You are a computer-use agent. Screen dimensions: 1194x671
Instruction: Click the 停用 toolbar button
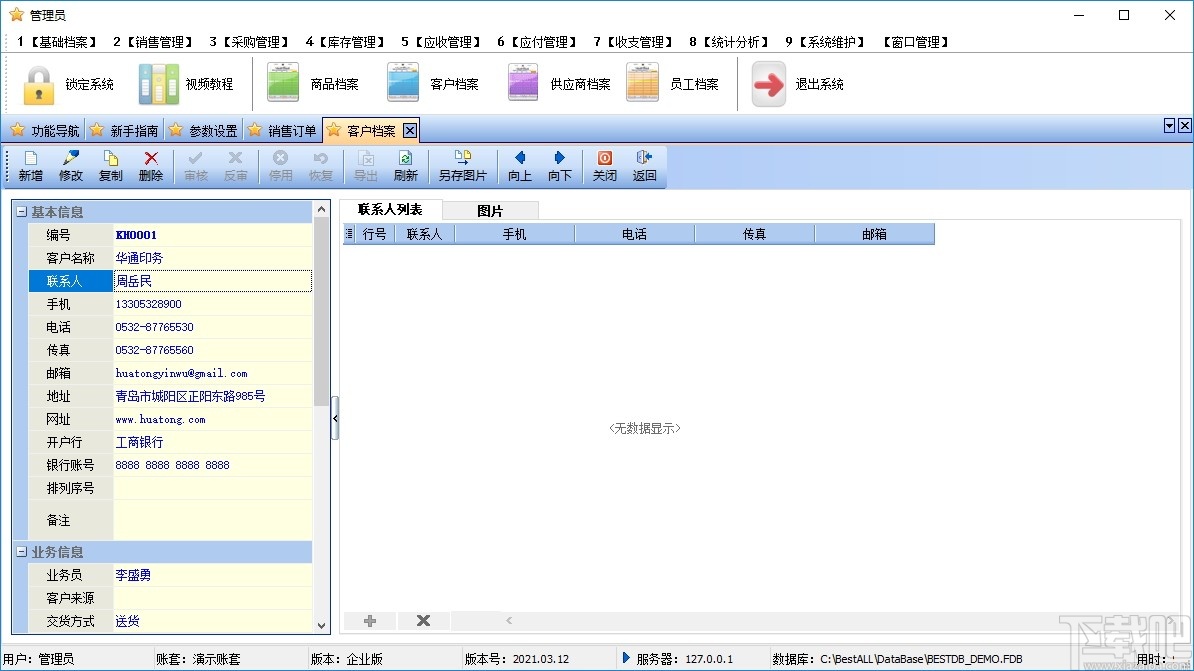[280, 166]
